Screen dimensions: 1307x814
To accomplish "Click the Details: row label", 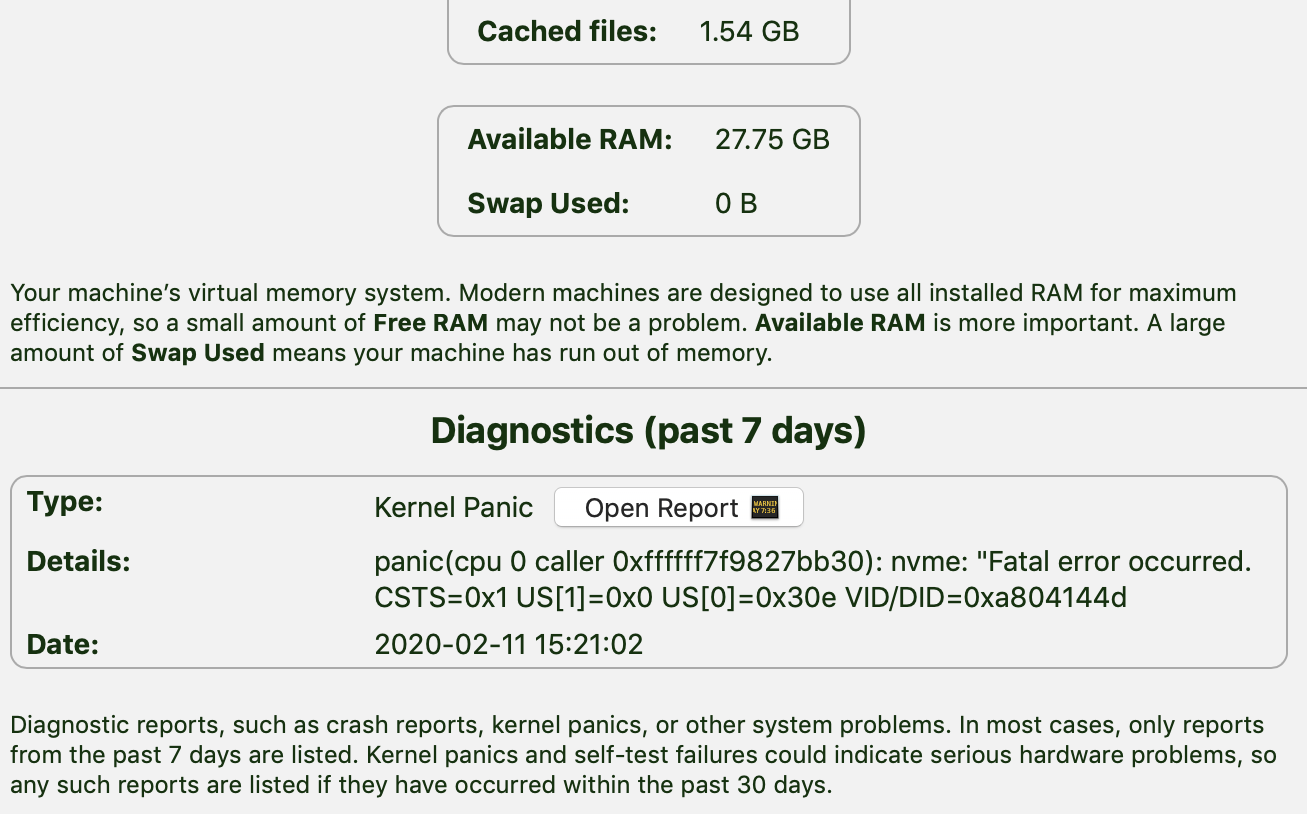I will click(78, 562).
